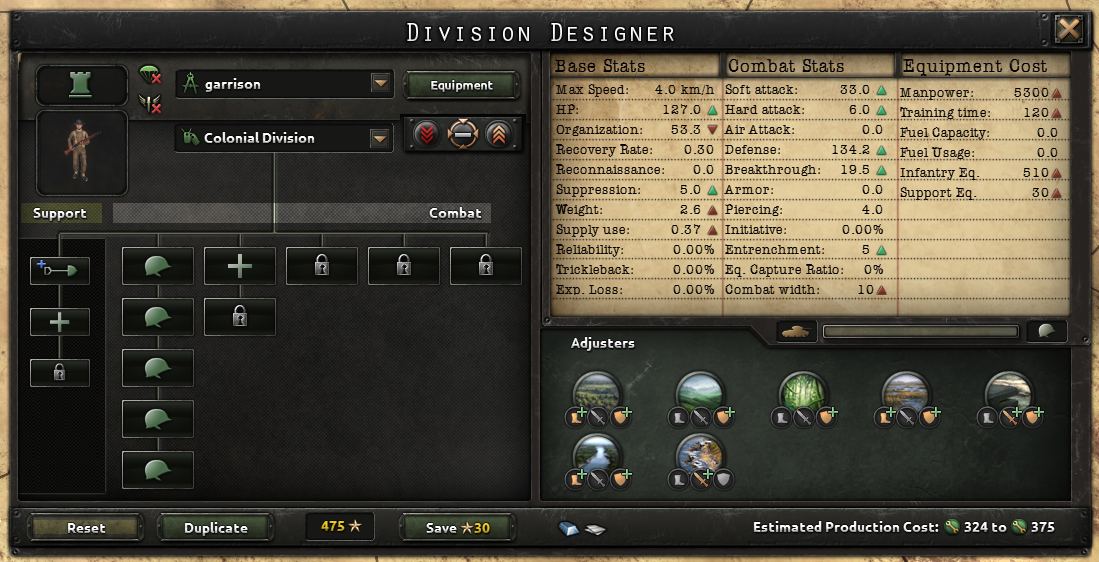
Task: Click the support engineer company icon
Action: tap(60, 270)
